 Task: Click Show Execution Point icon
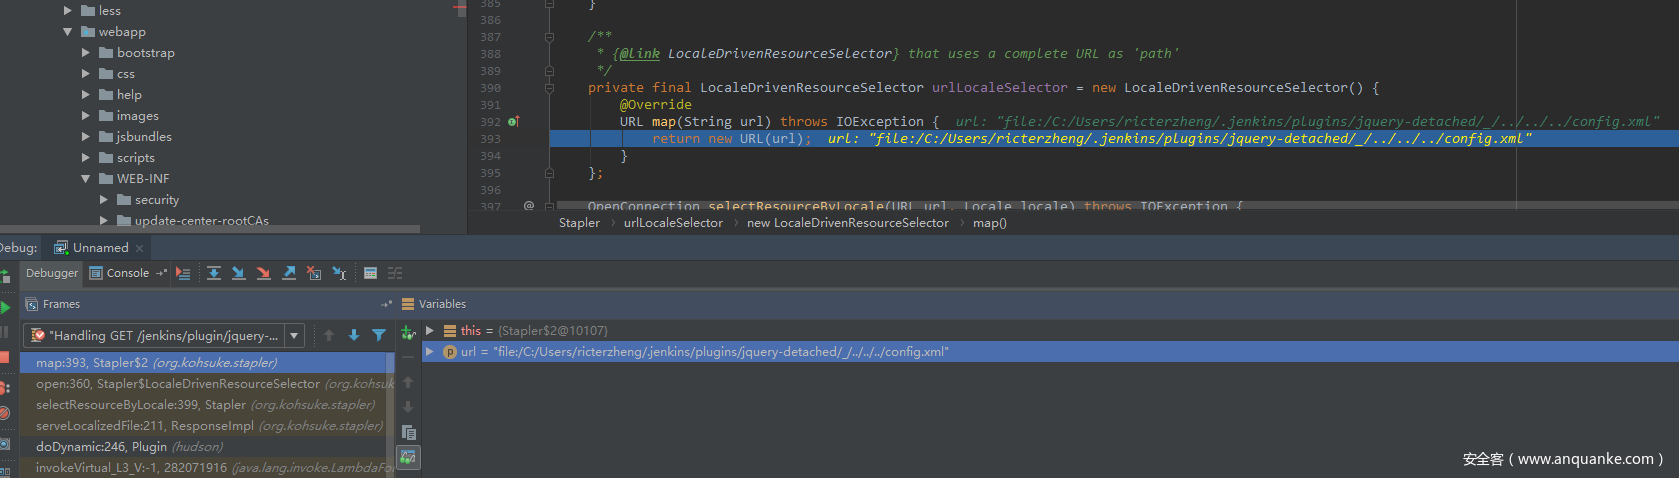(183, 273)
